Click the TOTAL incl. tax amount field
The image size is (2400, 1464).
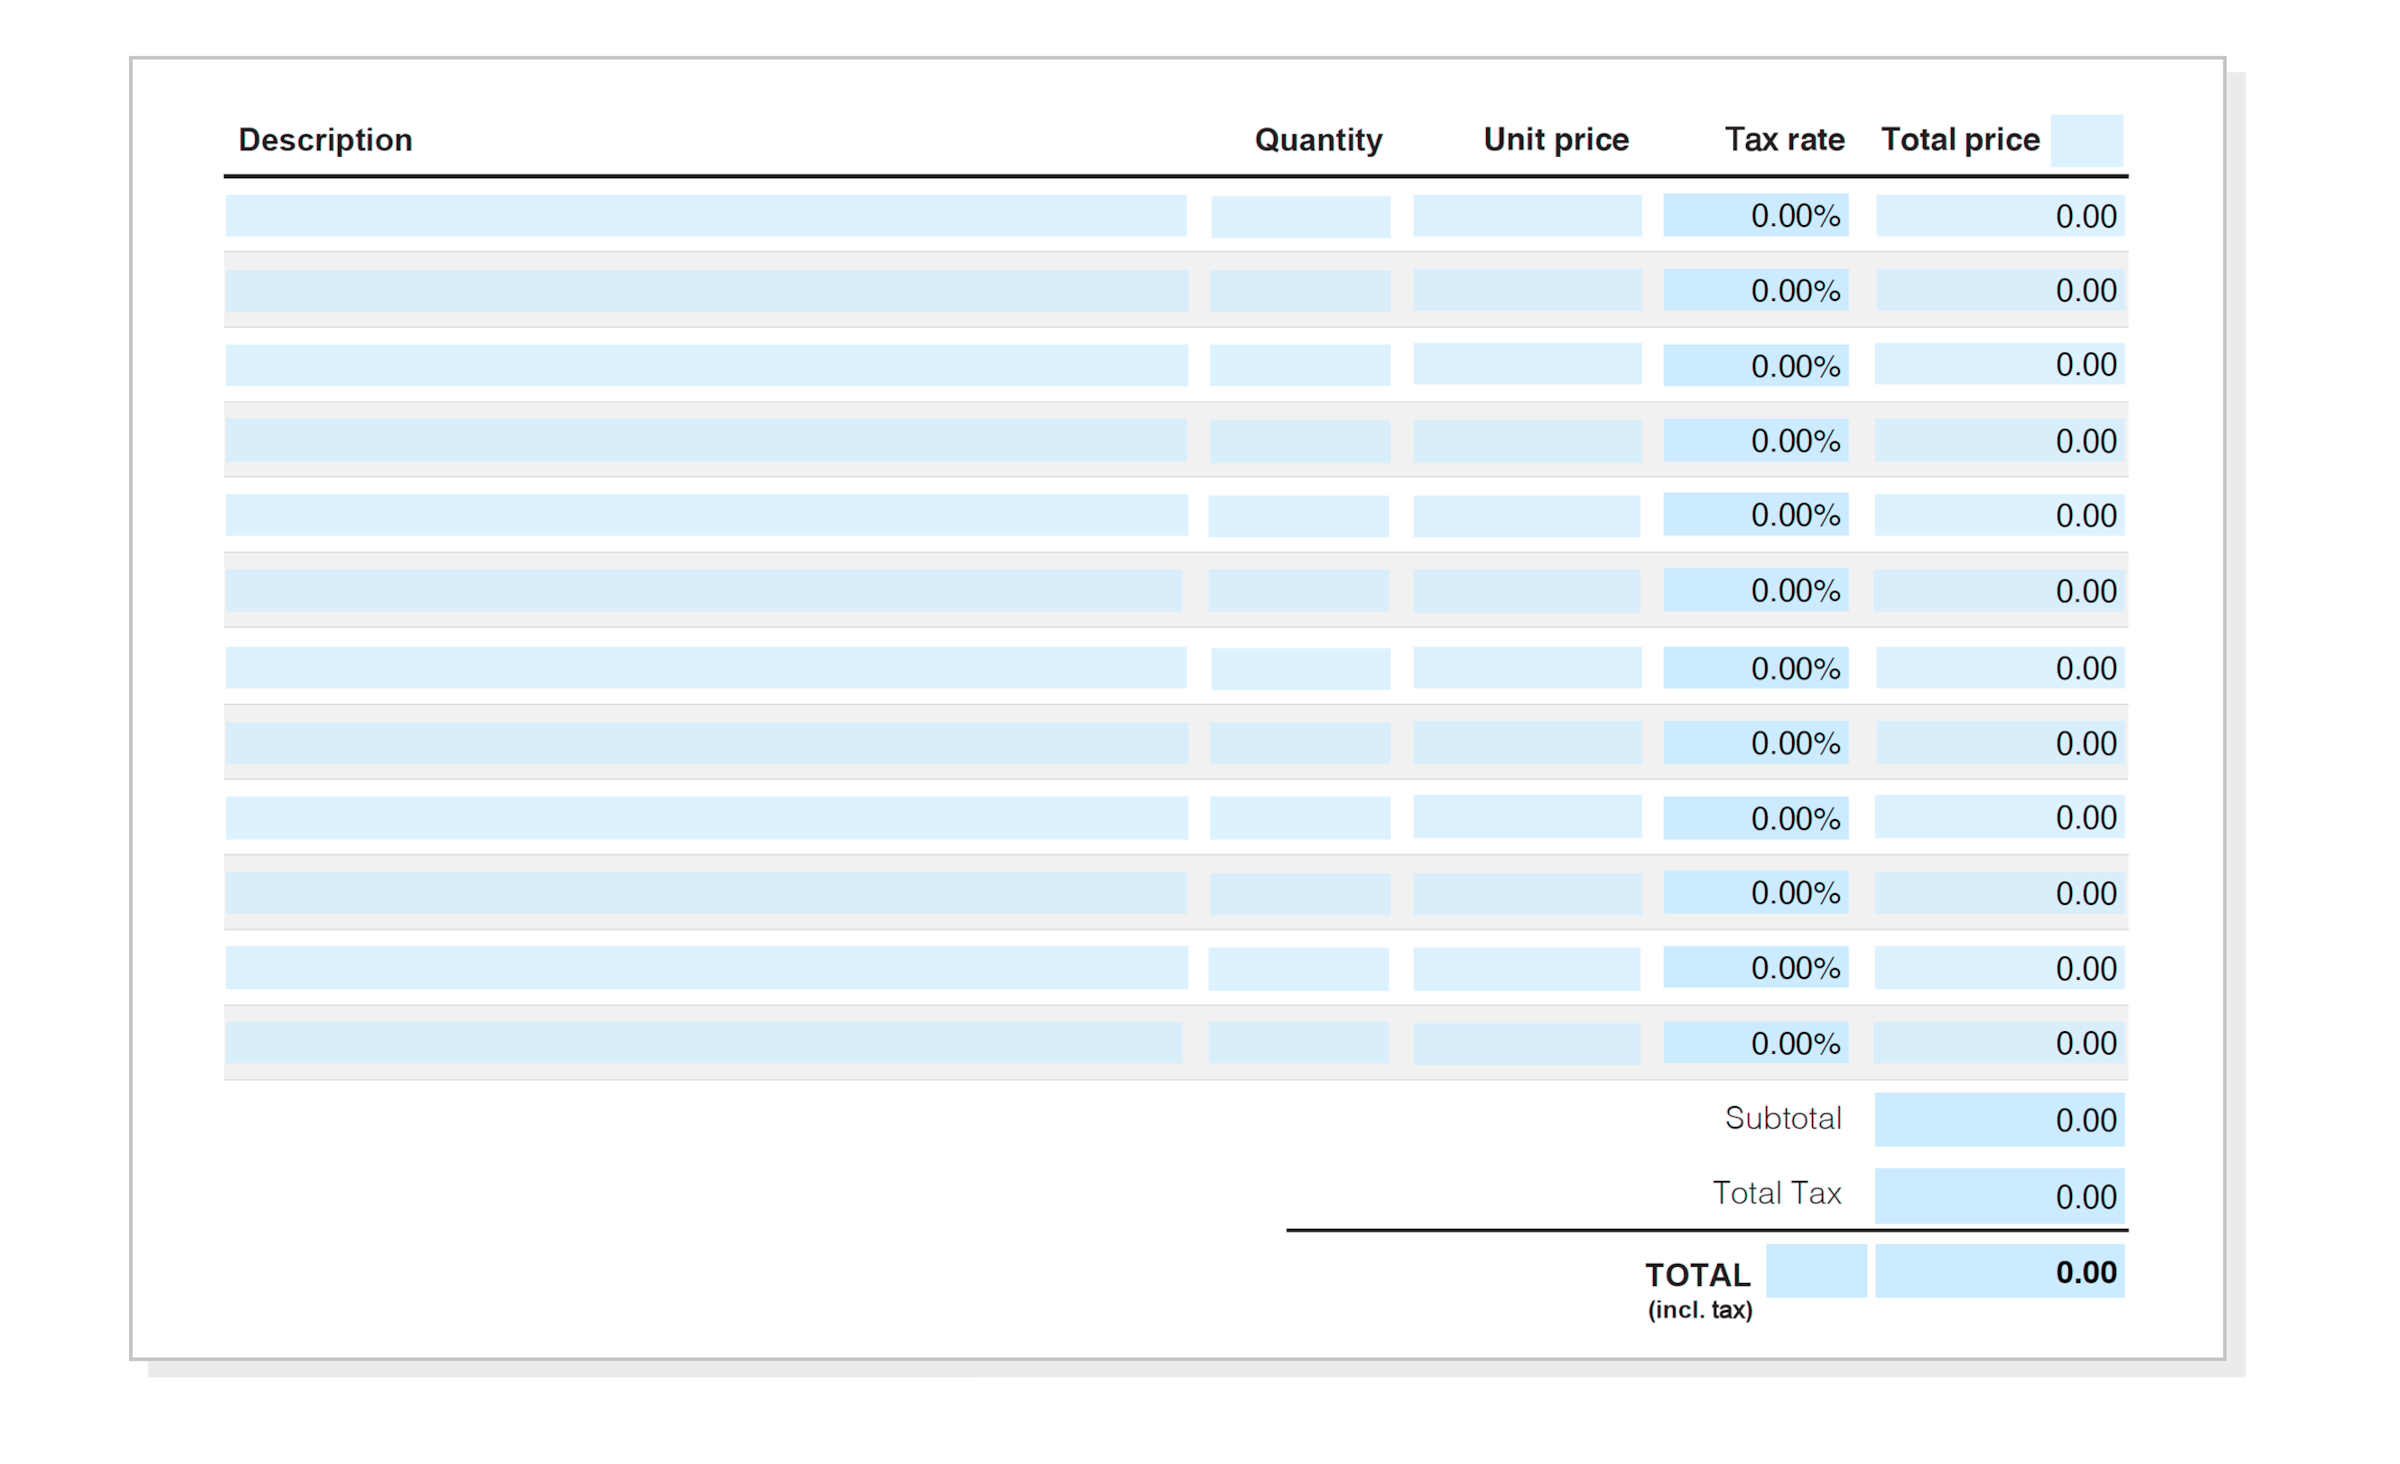pyautogui.click(x=2000, y=1272)
